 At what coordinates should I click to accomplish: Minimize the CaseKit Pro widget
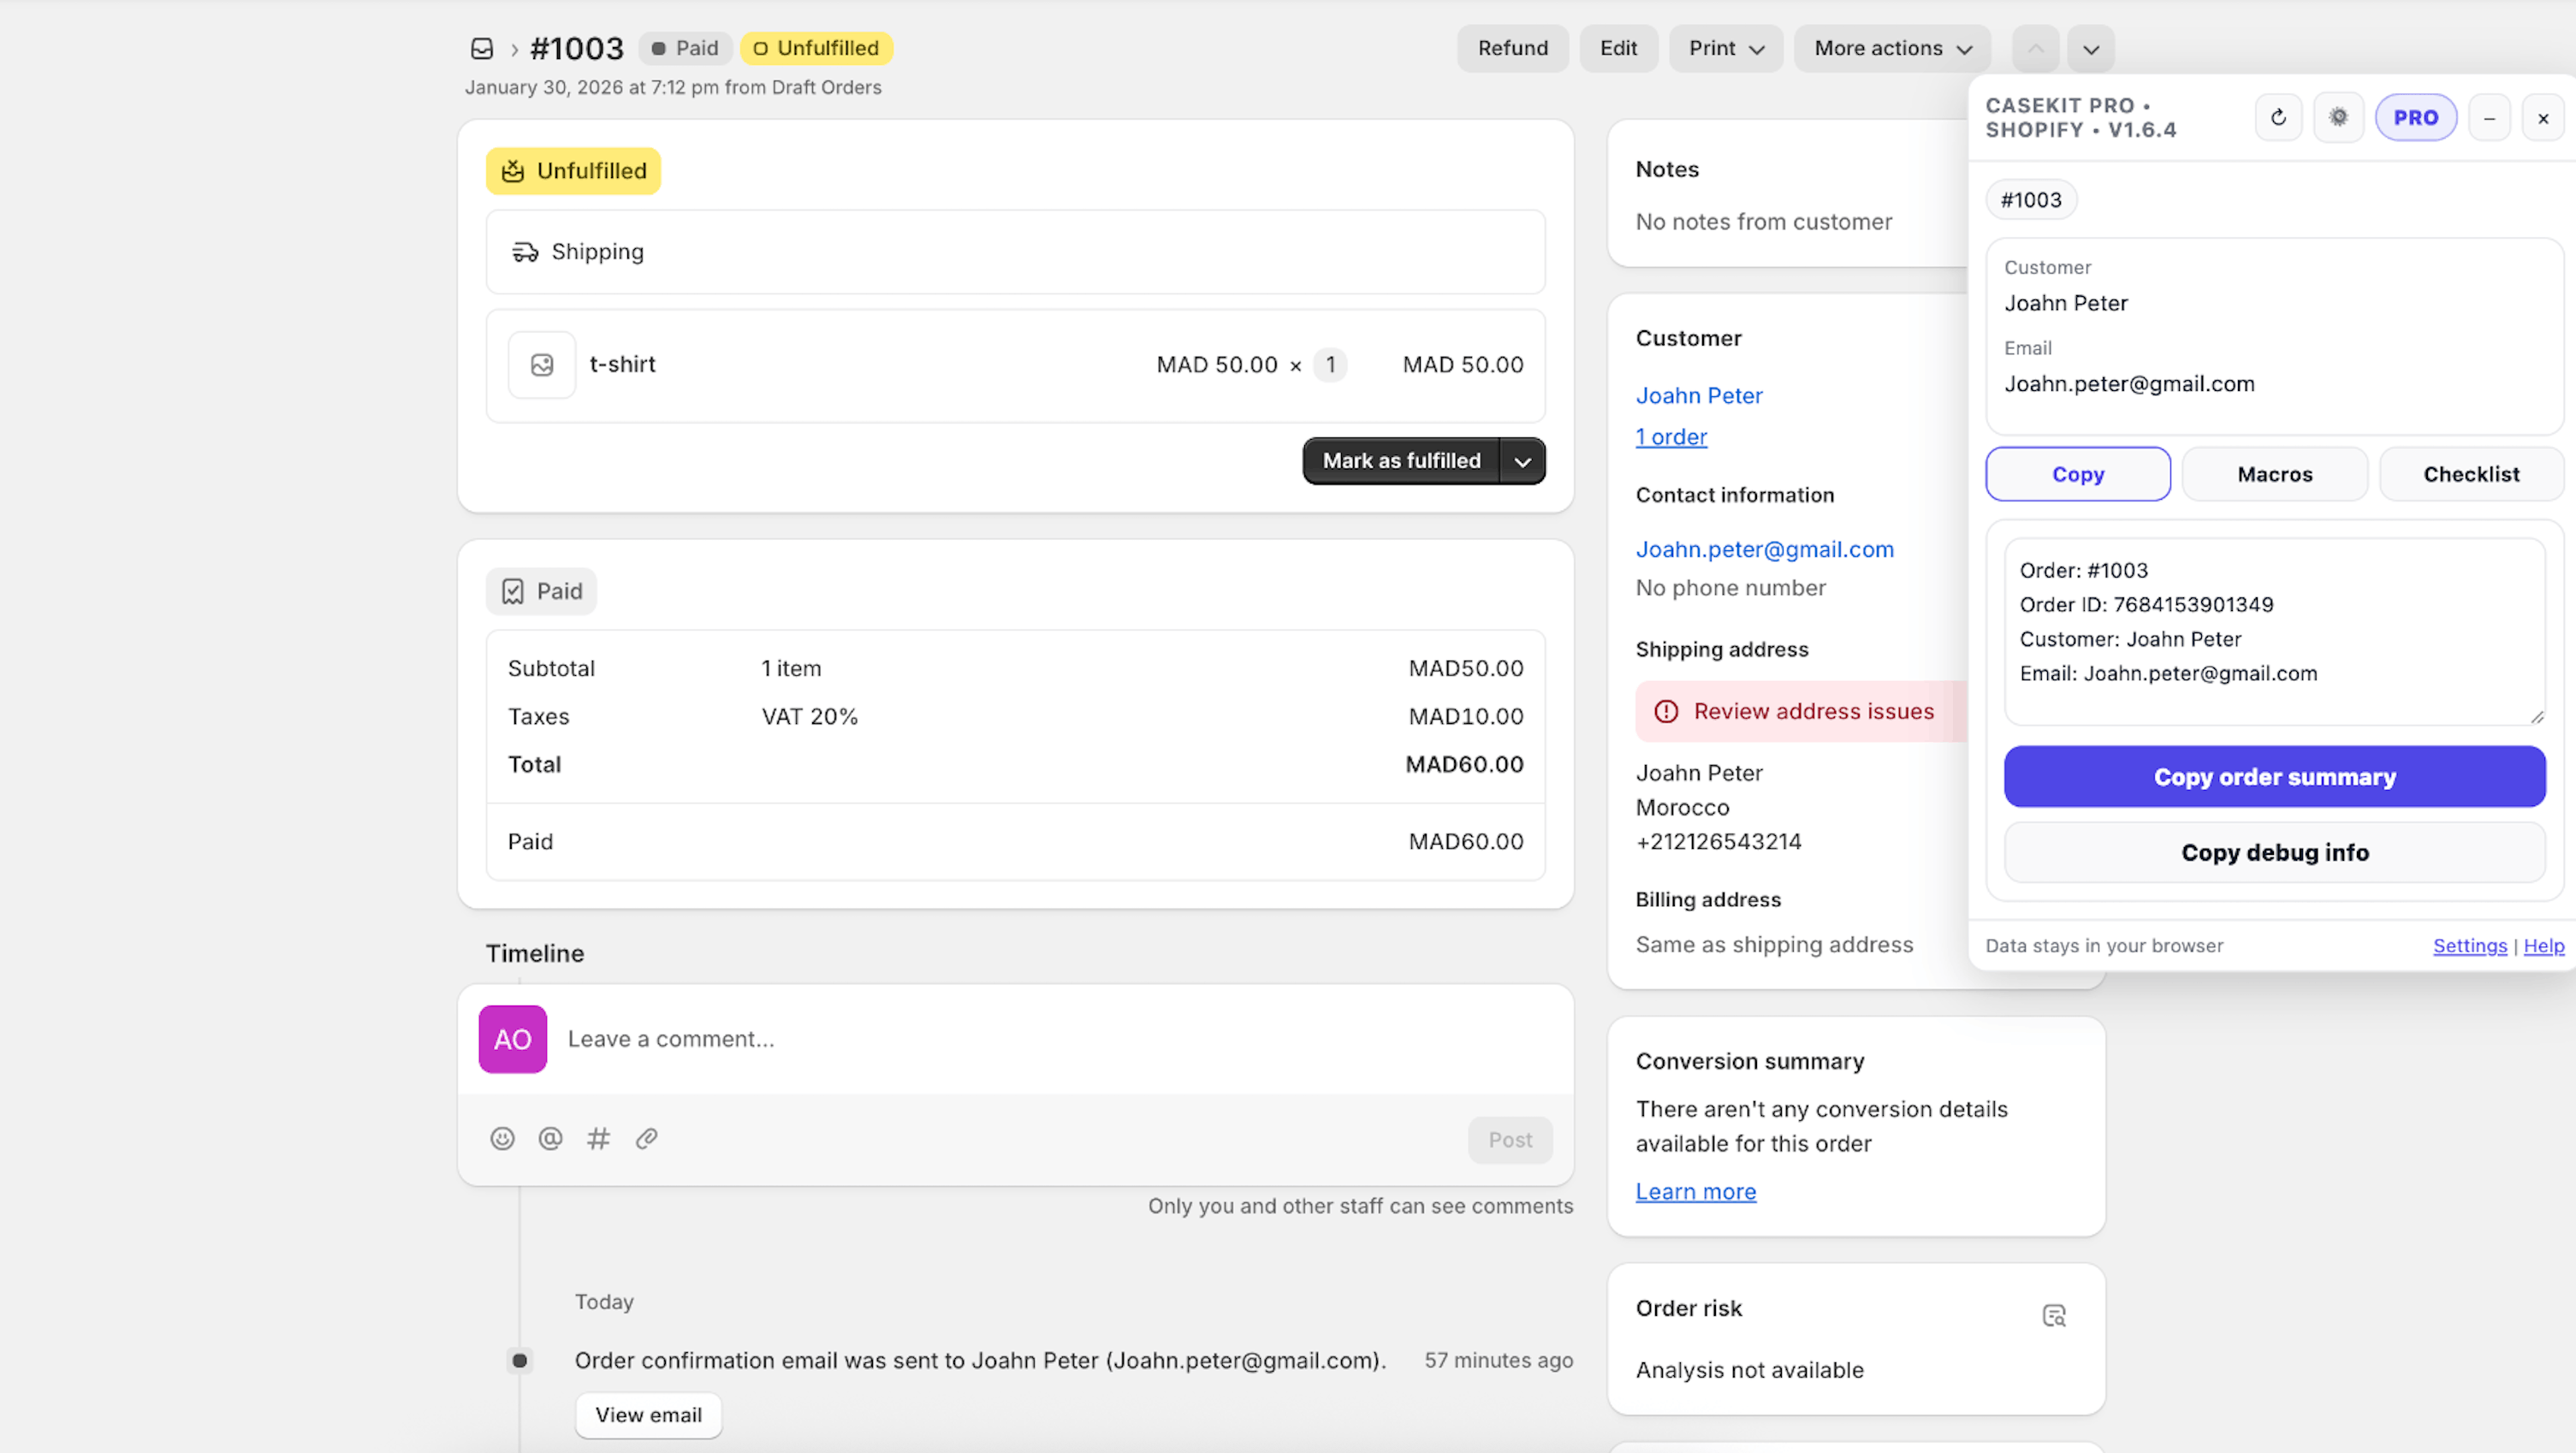(x=2490, y=117)
